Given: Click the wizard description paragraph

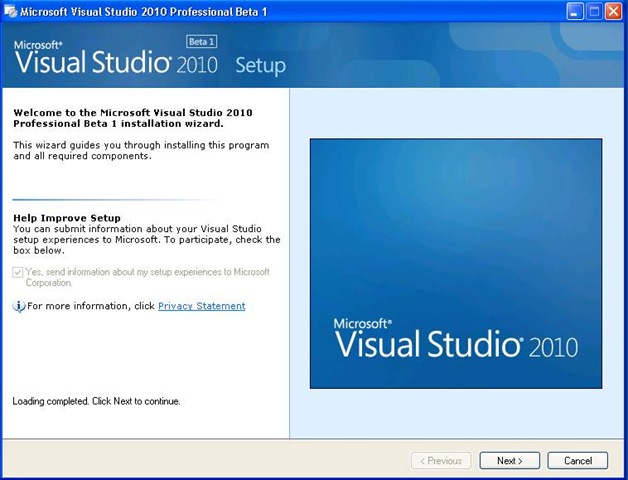Looking at the screenshot, I should [141, 150].
